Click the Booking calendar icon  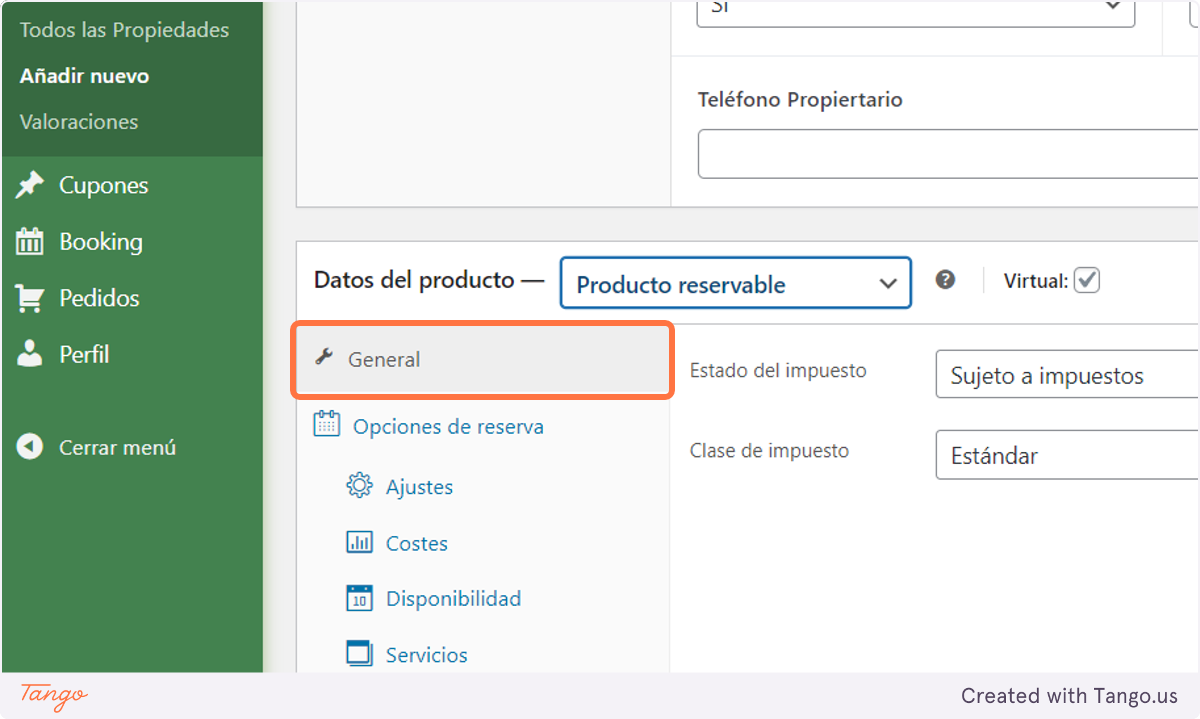coord(30,241)
